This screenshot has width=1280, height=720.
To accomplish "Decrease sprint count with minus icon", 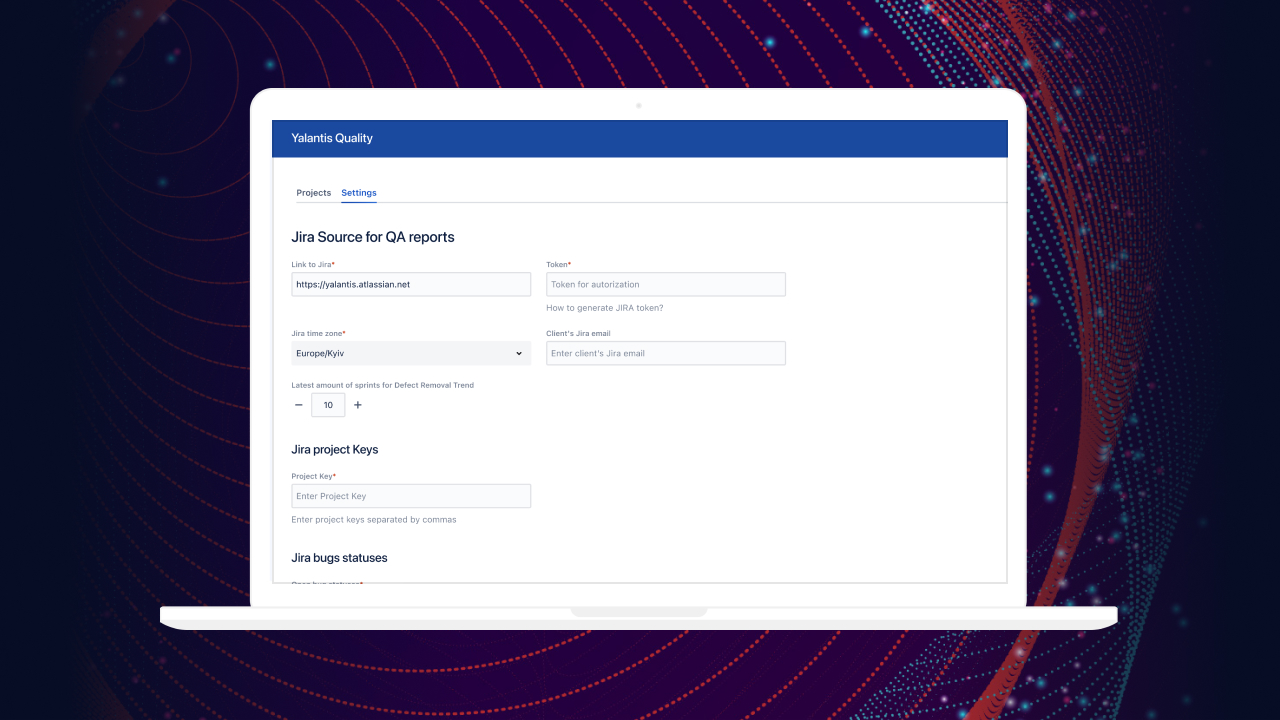I will tap(298, 405).
